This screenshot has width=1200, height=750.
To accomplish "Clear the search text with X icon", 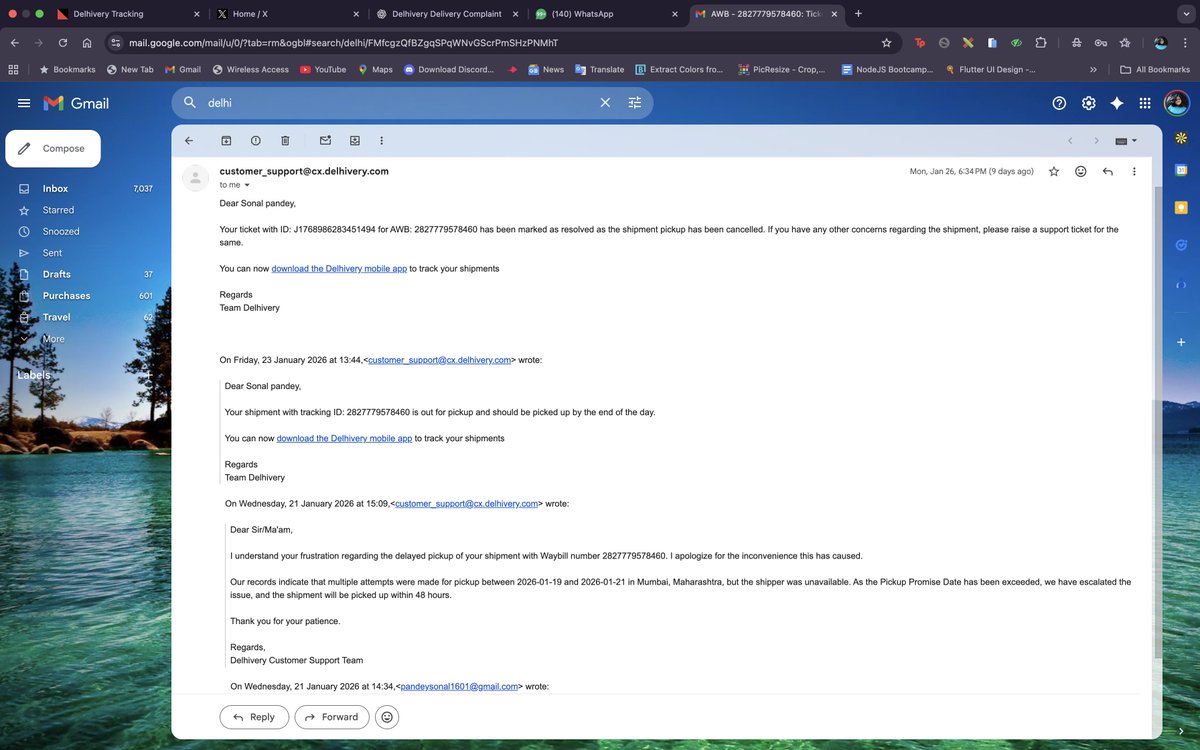I will 605,103.
